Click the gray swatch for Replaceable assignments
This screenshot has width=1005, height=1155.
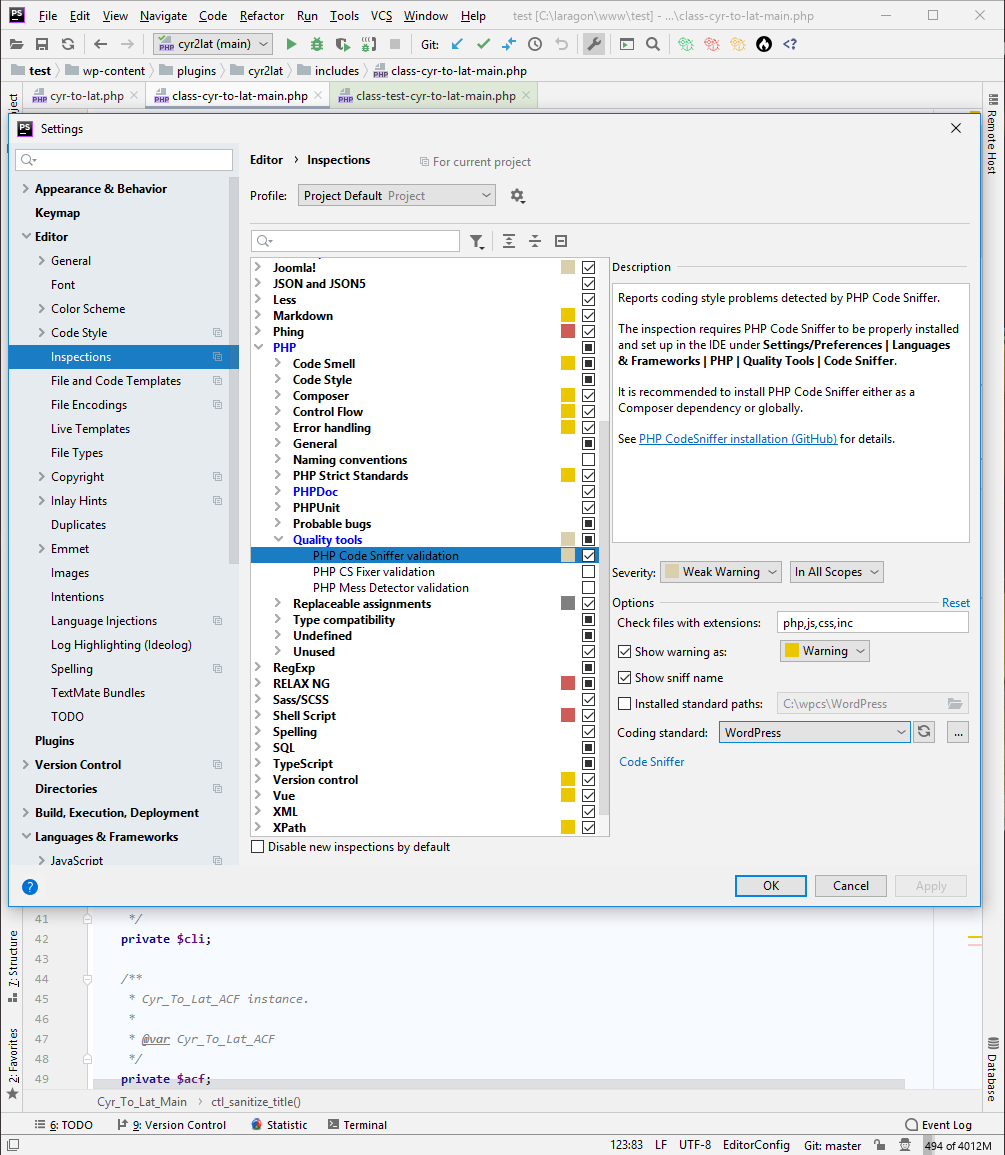point(567,603)
